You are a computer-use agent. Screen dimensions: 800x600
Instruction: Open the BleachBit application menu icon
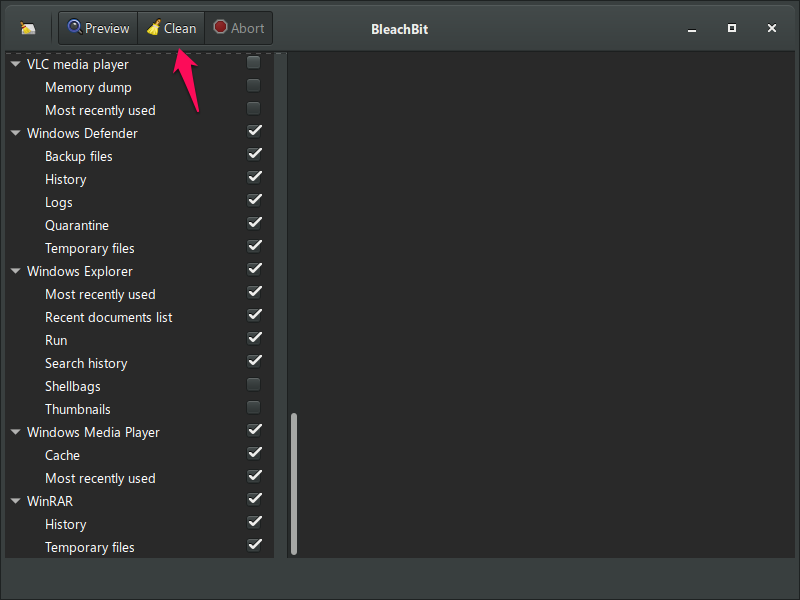coord(28,28)
